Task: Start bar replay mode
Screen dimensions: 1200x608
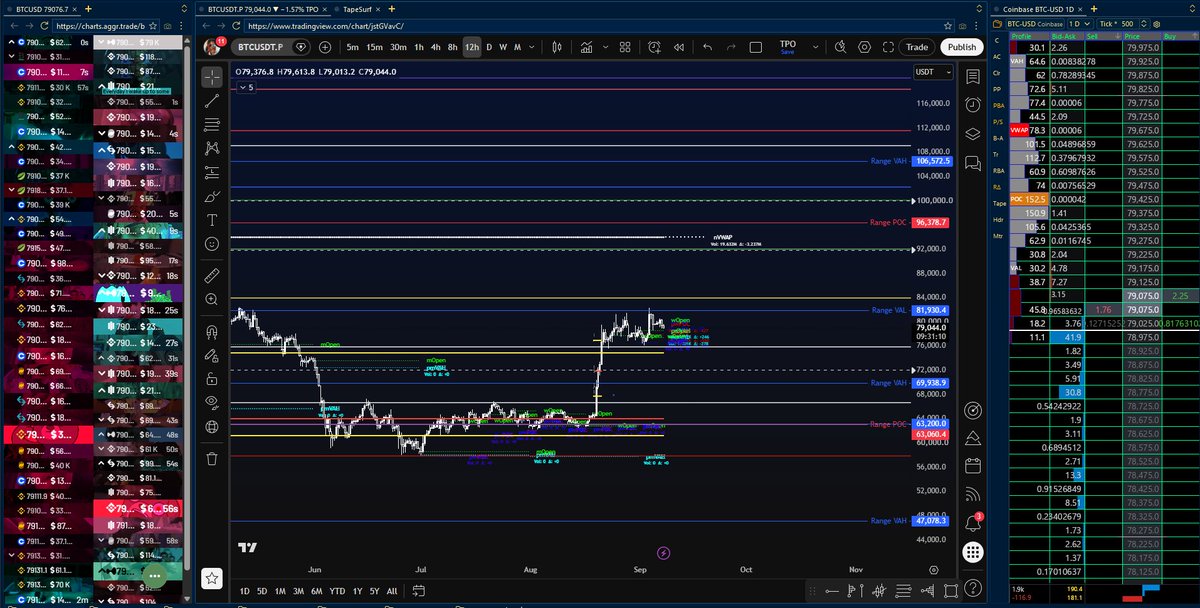Action: [x=679, y=47]
